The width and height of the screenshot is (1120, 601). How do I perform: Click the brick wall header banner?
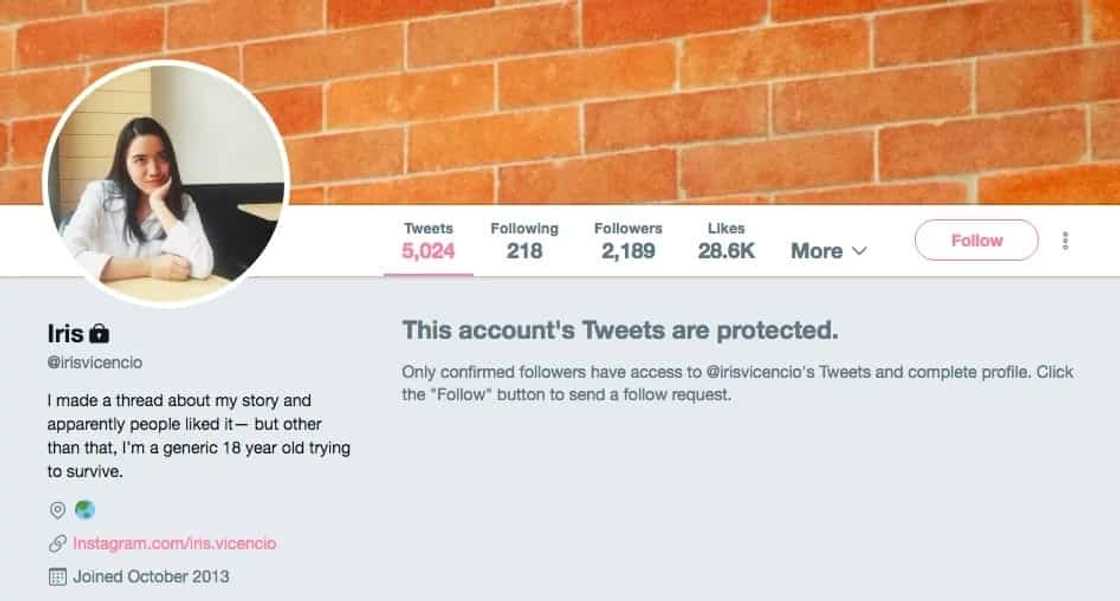pos(700,100)
